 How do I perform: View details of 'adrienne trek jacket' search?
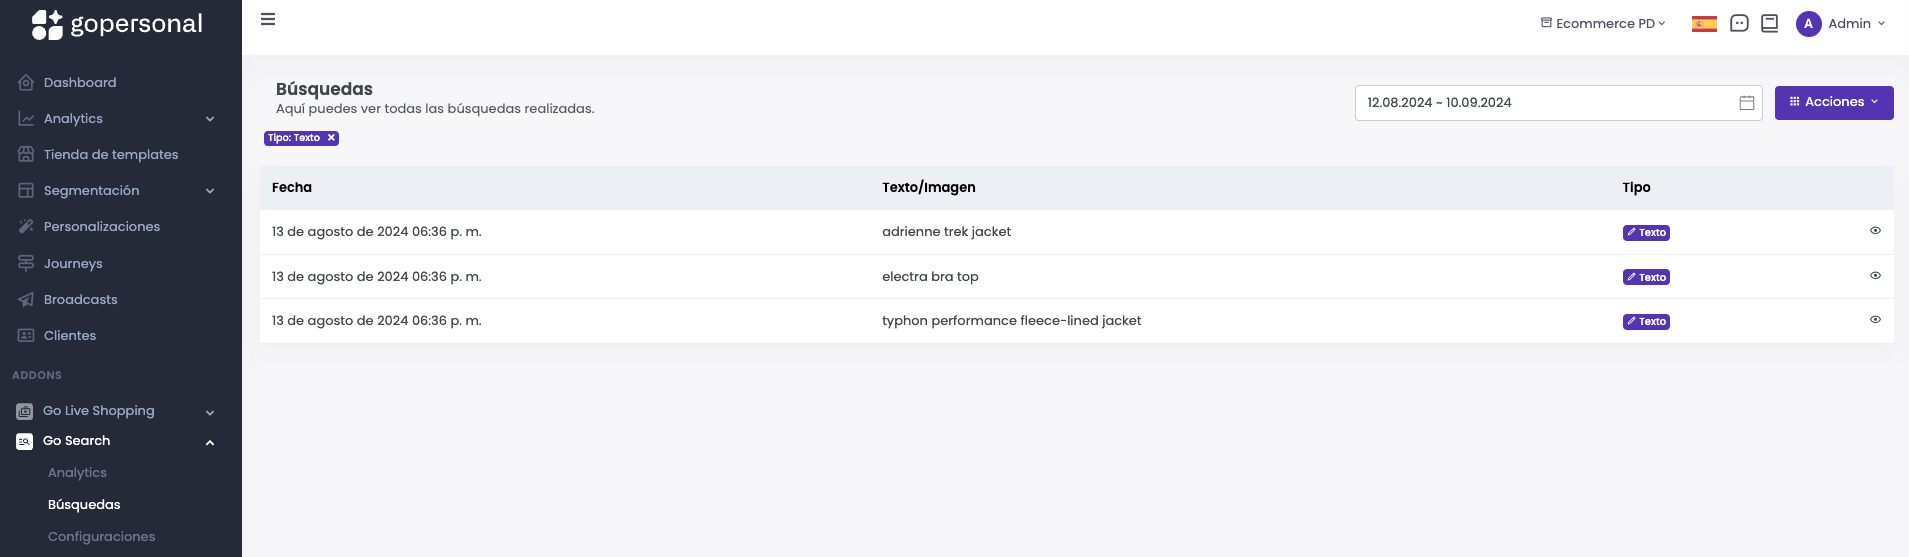click(x=1875, y=231)
